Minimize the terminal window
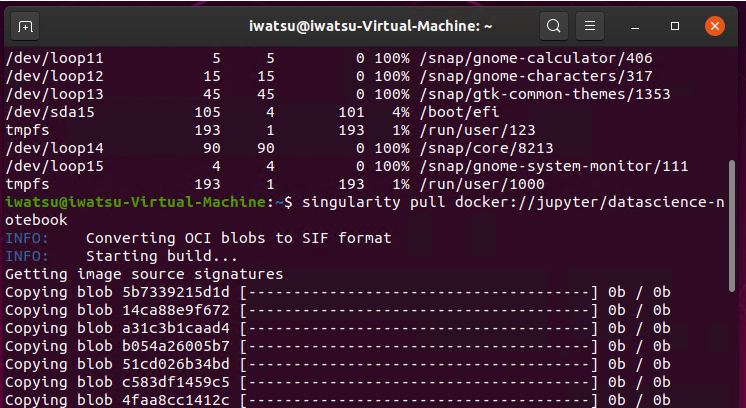The width and height of the screenshot is (746, 408). [x=635, y=26]
